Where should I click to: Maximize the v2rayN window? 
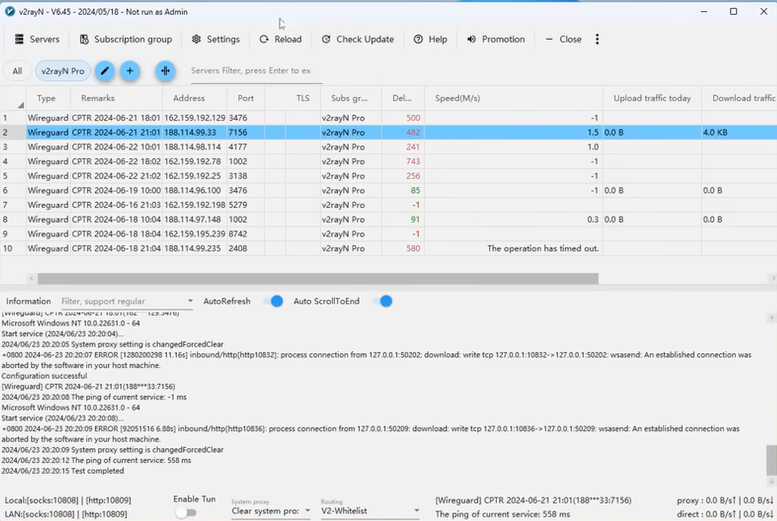click(x=733, y=11)
